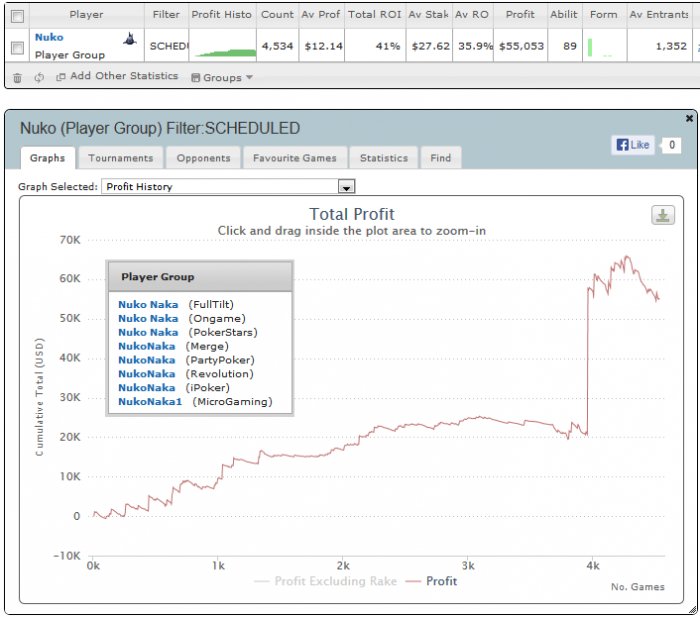Toggle the Profit legend series

click(432, 581)
